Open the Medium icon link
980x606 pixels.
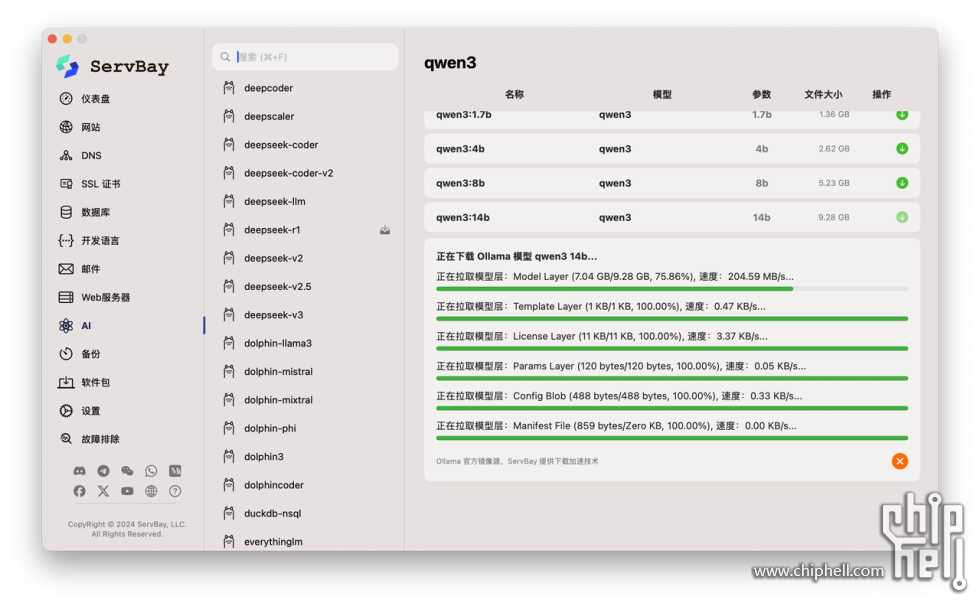(x=175, y=471)
